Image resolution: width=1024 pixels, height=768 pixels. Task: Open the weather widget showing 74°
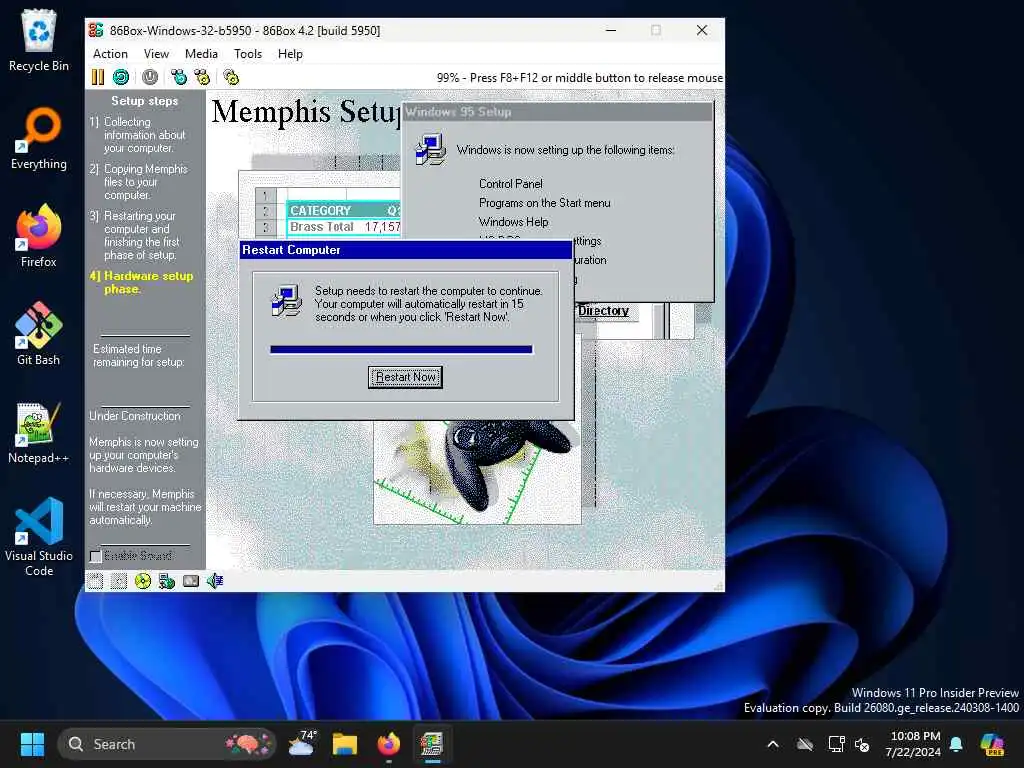[x=302, y=744]
